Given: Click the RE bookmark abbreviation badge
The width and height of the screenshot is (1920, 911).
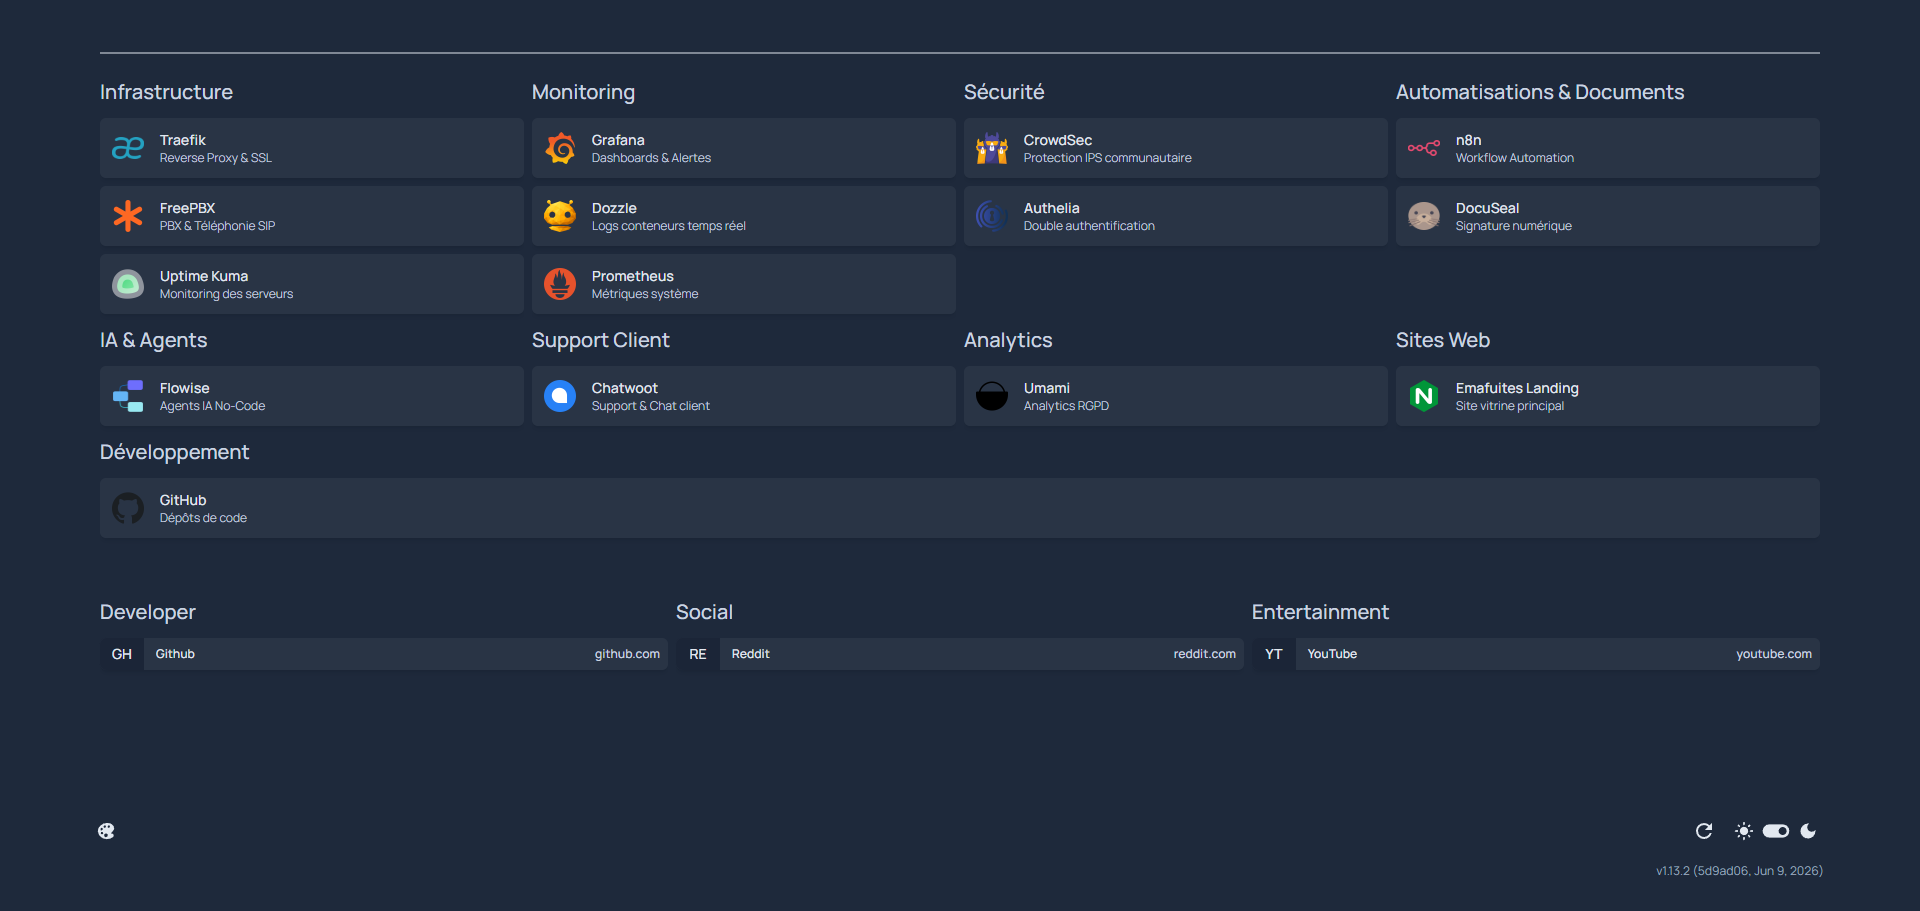Looking at the screenshot, I should (698, 654).
